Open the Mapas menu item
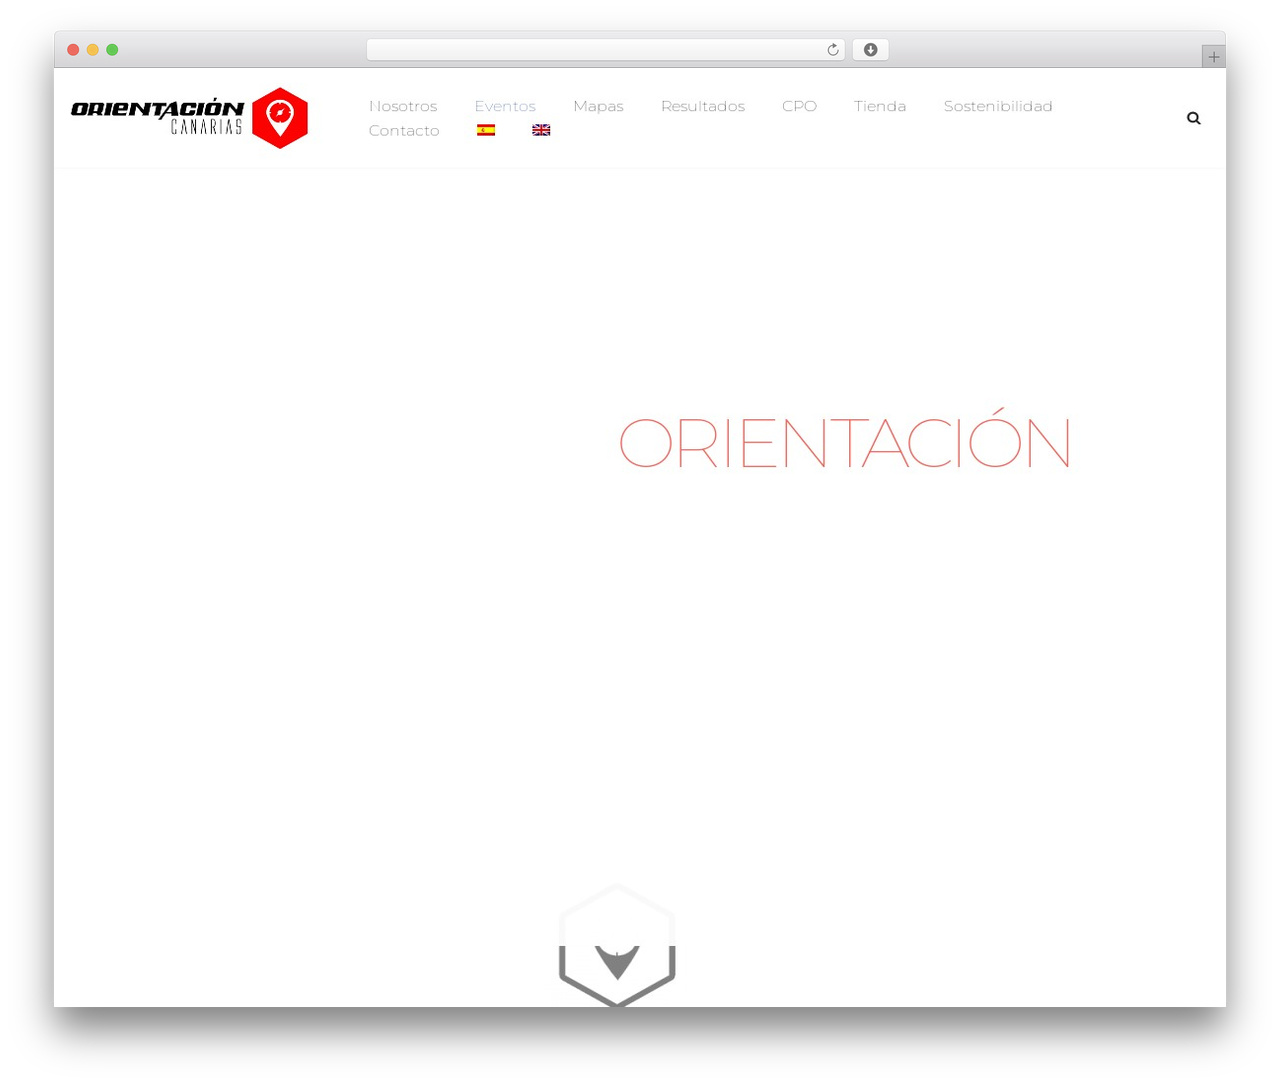1280x1084 pixels. [x=598, y=106]
